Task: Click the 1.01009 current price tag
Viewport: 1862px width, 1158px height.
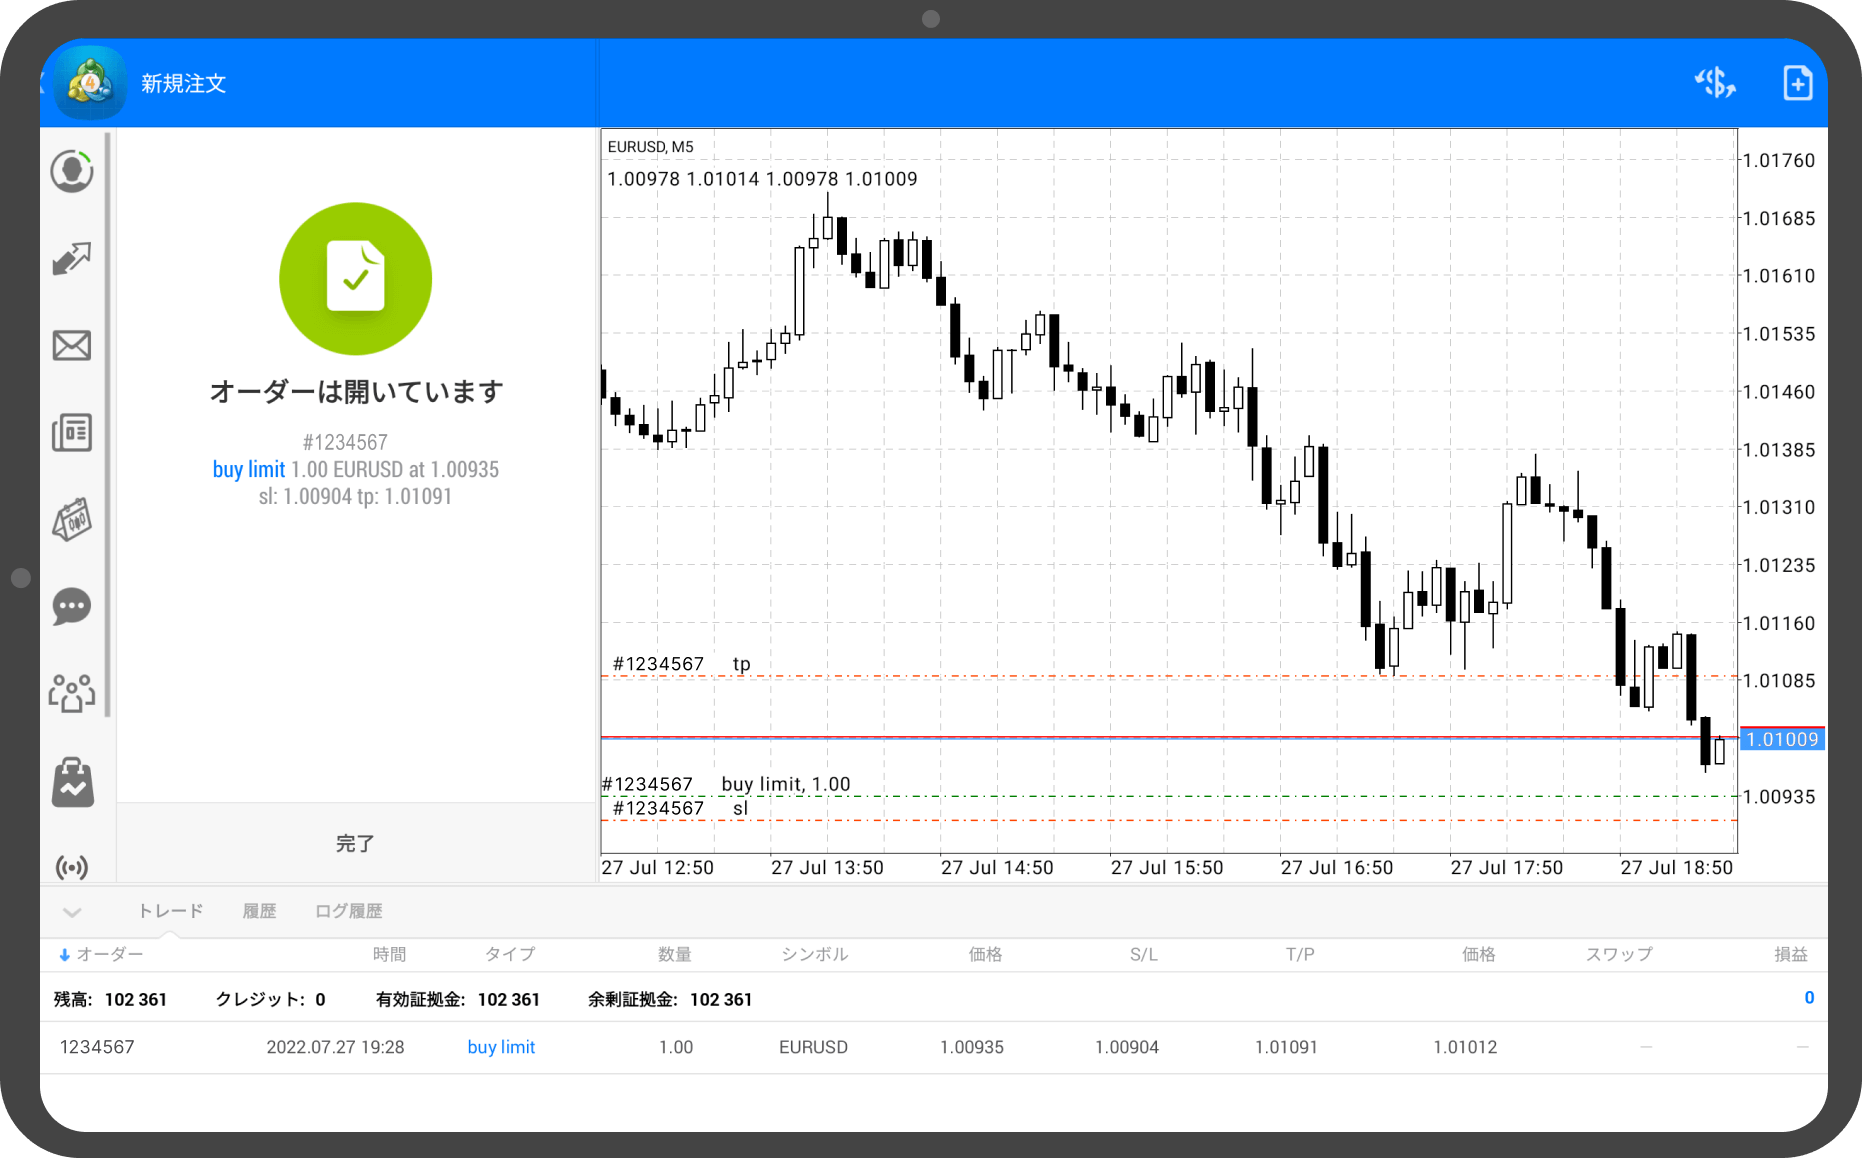Action: [x=1782, y=739]
